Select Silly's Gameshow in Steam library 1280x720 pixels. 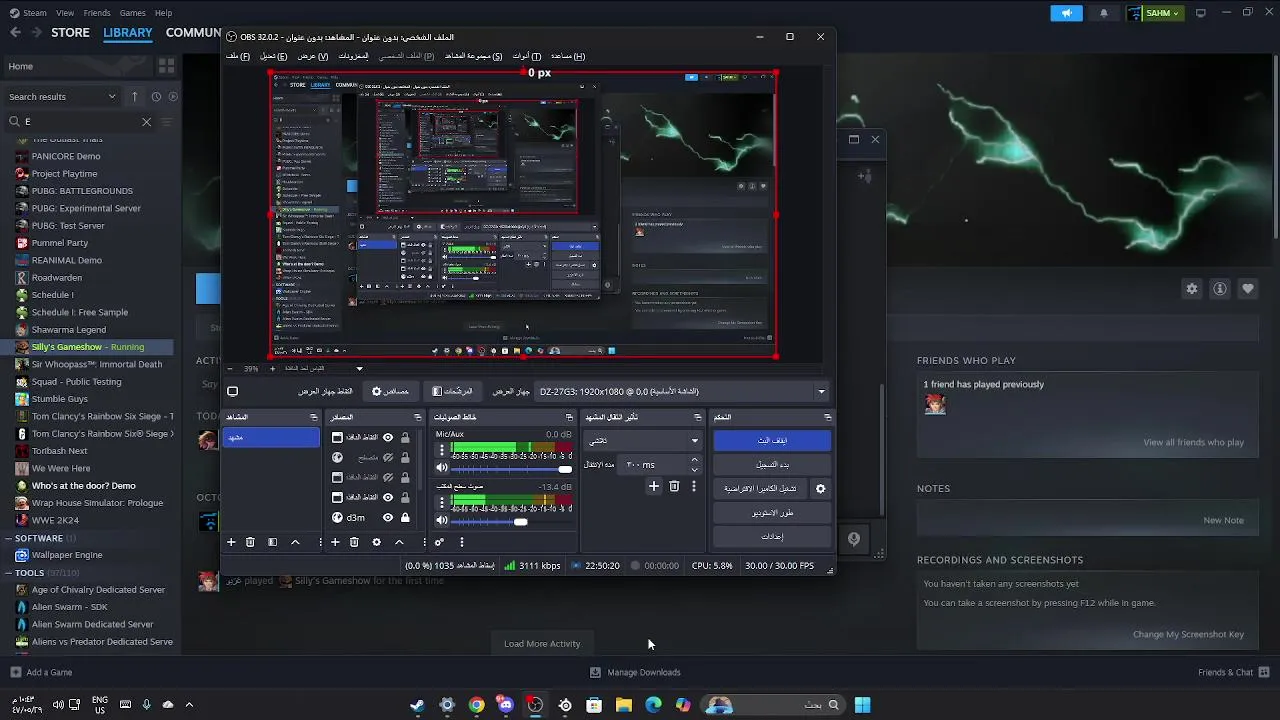(88, 347)
